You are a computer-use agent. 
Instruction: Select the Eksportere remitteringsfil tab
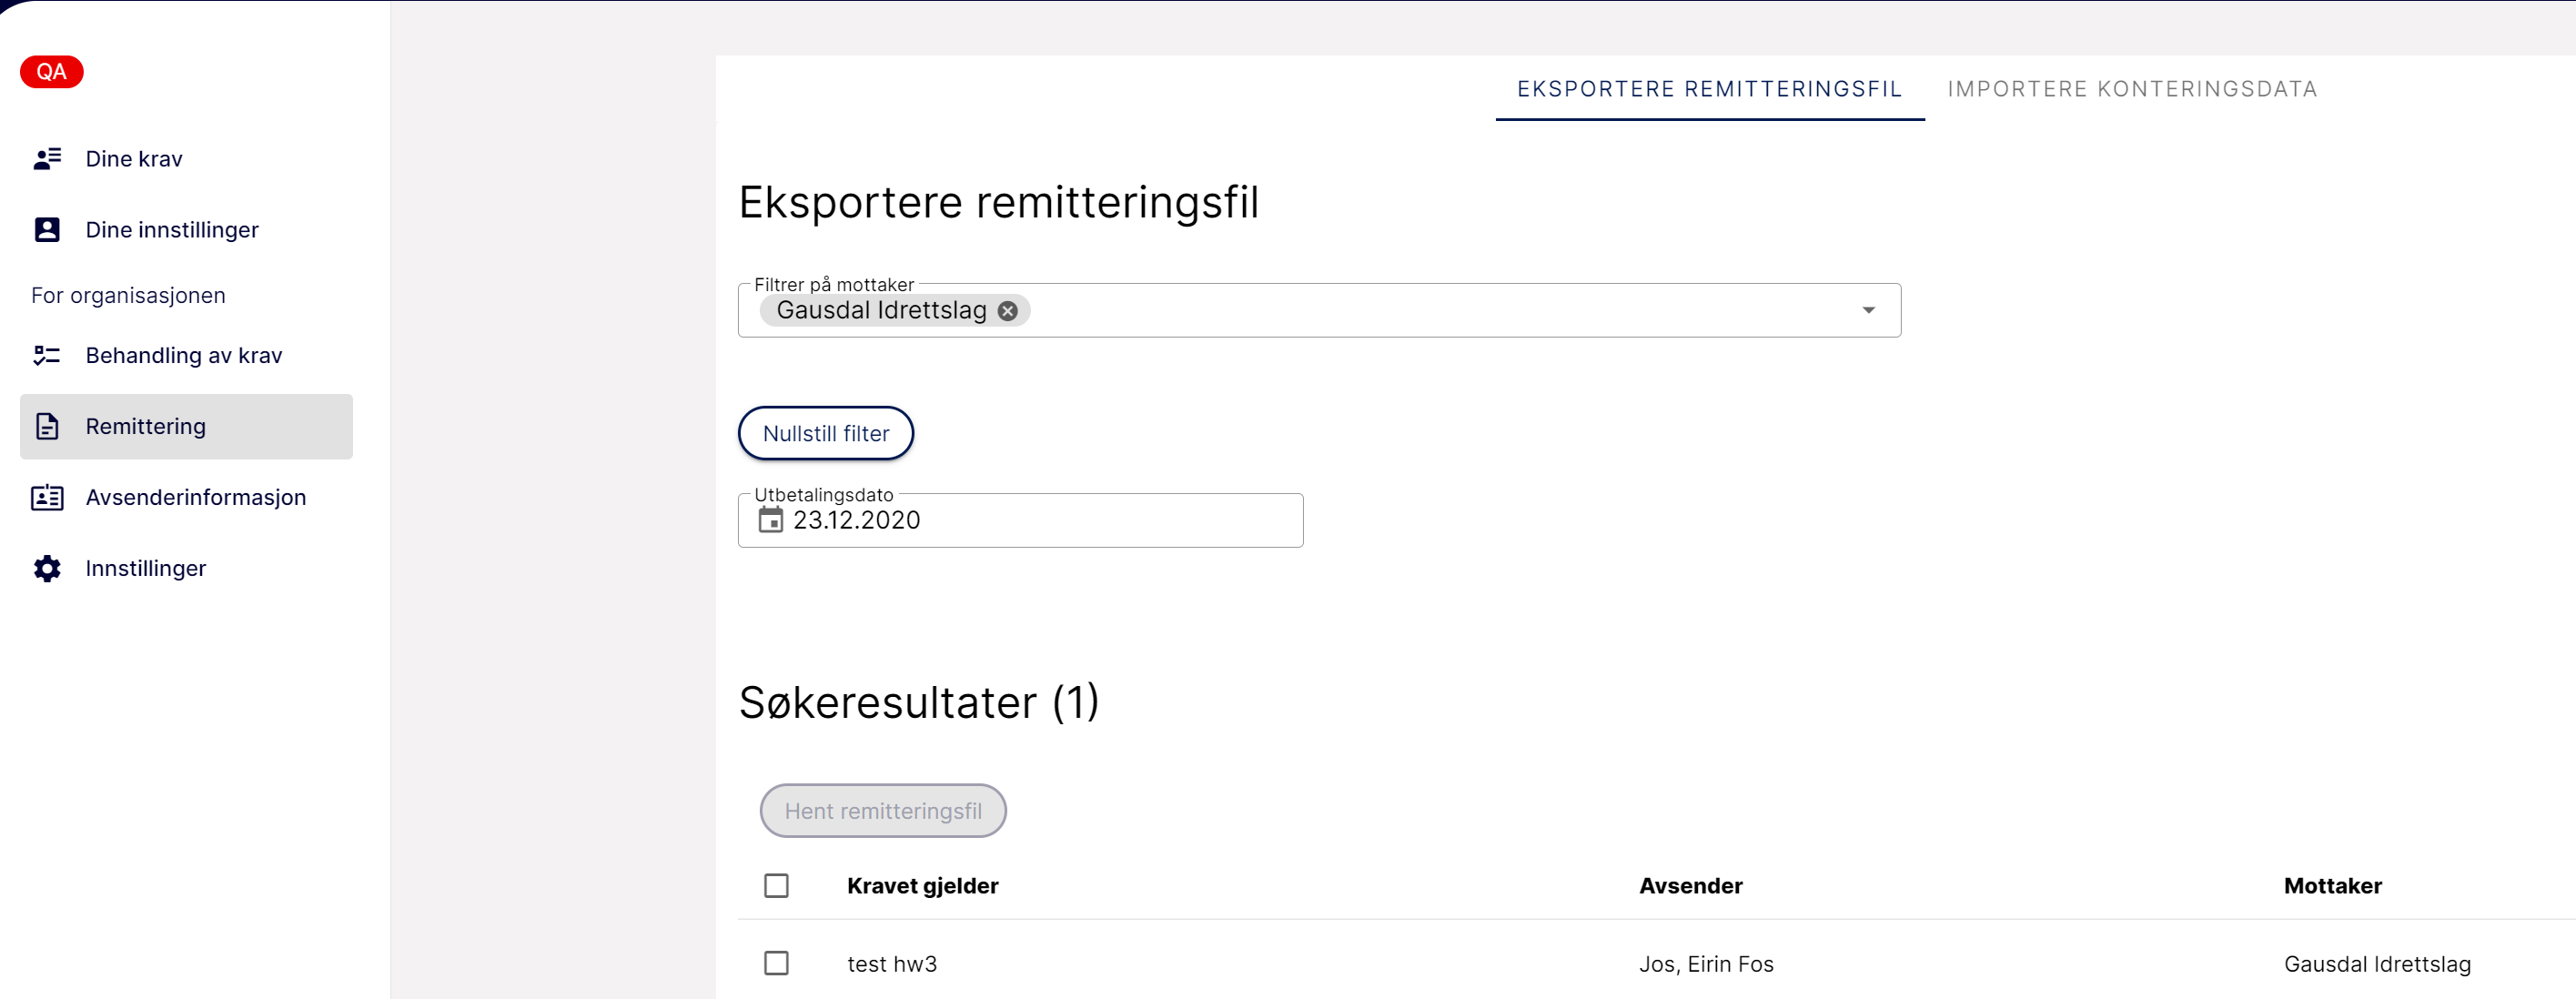[x=1709, y=89]
